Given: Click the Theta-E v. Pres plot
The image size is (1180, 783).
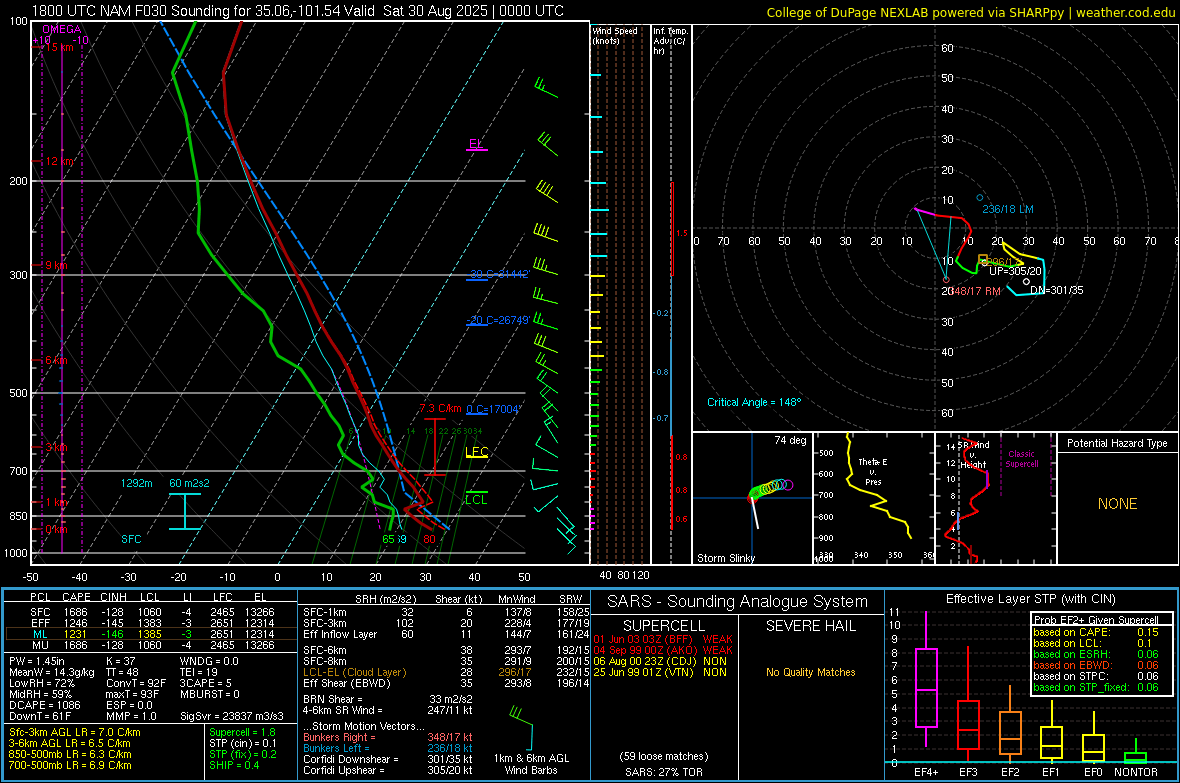Looking at the screenshot, I should pyautogui.click(x=874, y=498).
